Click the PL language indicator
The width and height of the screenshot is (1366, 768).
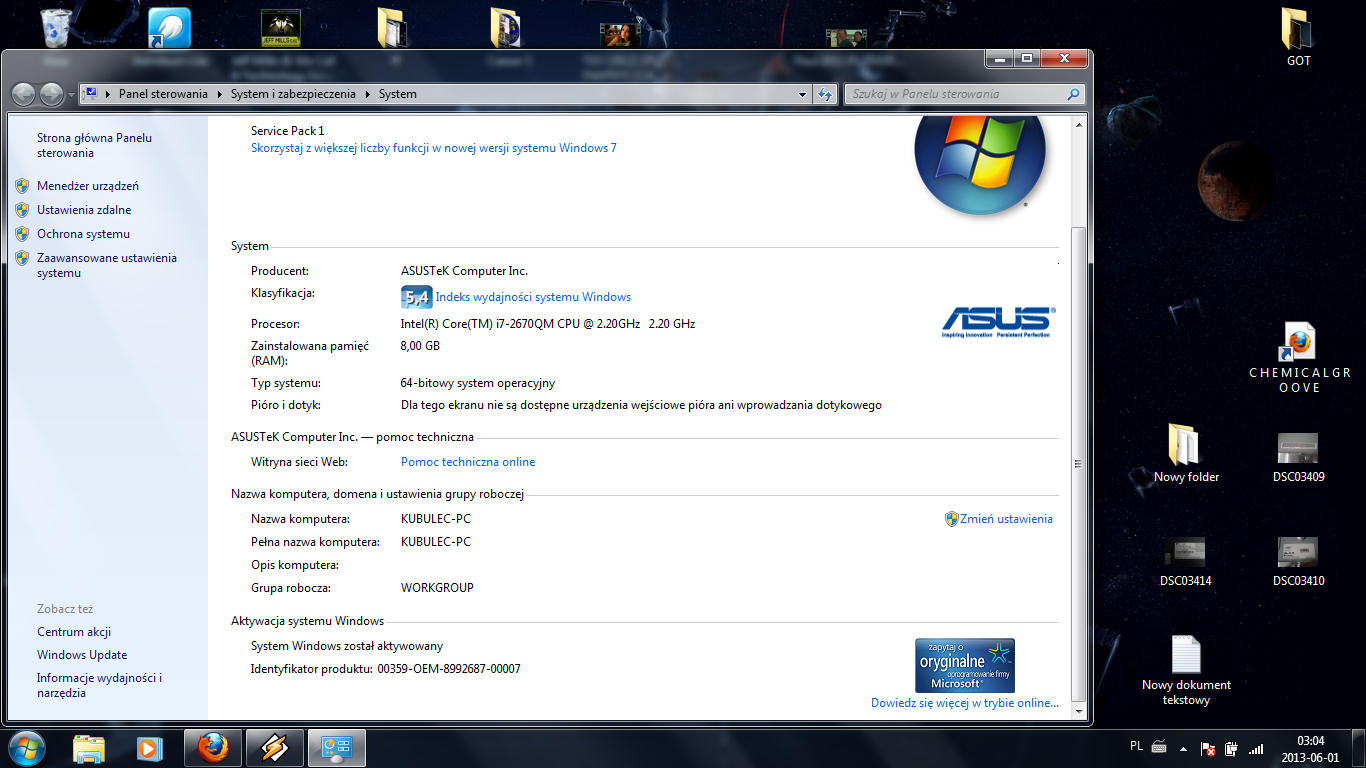click(x=1136, y=746)
